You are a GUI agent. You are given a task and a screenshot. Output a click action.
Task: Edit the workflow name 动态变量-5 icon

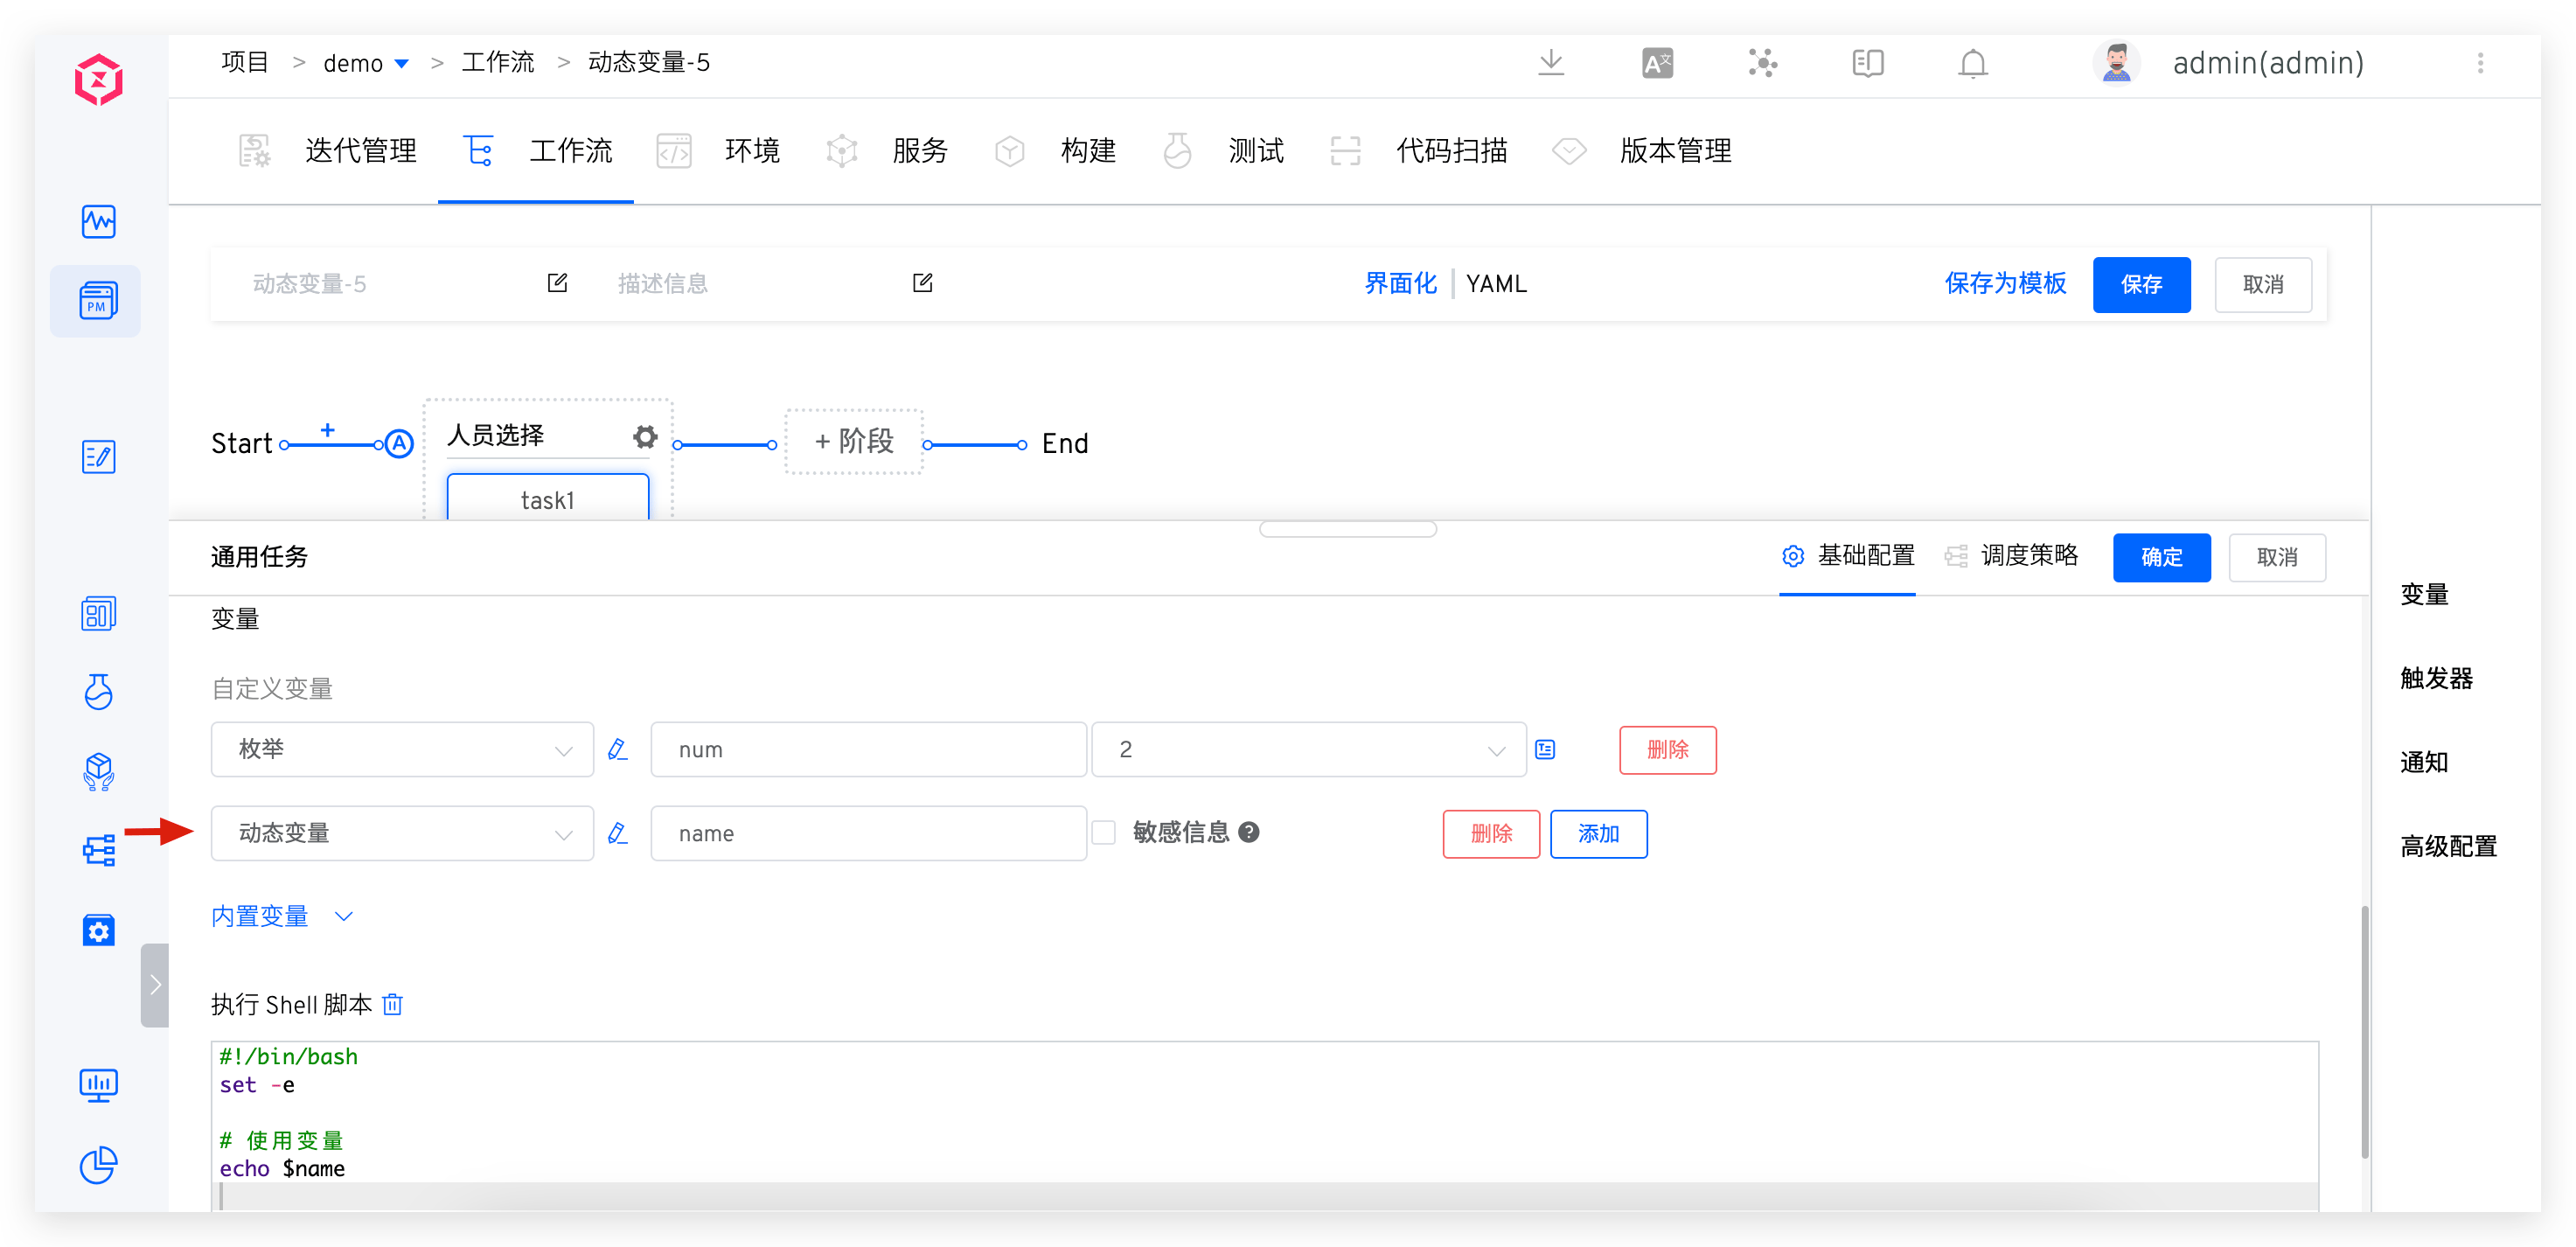pyautogui.click(x=558, y=284)
